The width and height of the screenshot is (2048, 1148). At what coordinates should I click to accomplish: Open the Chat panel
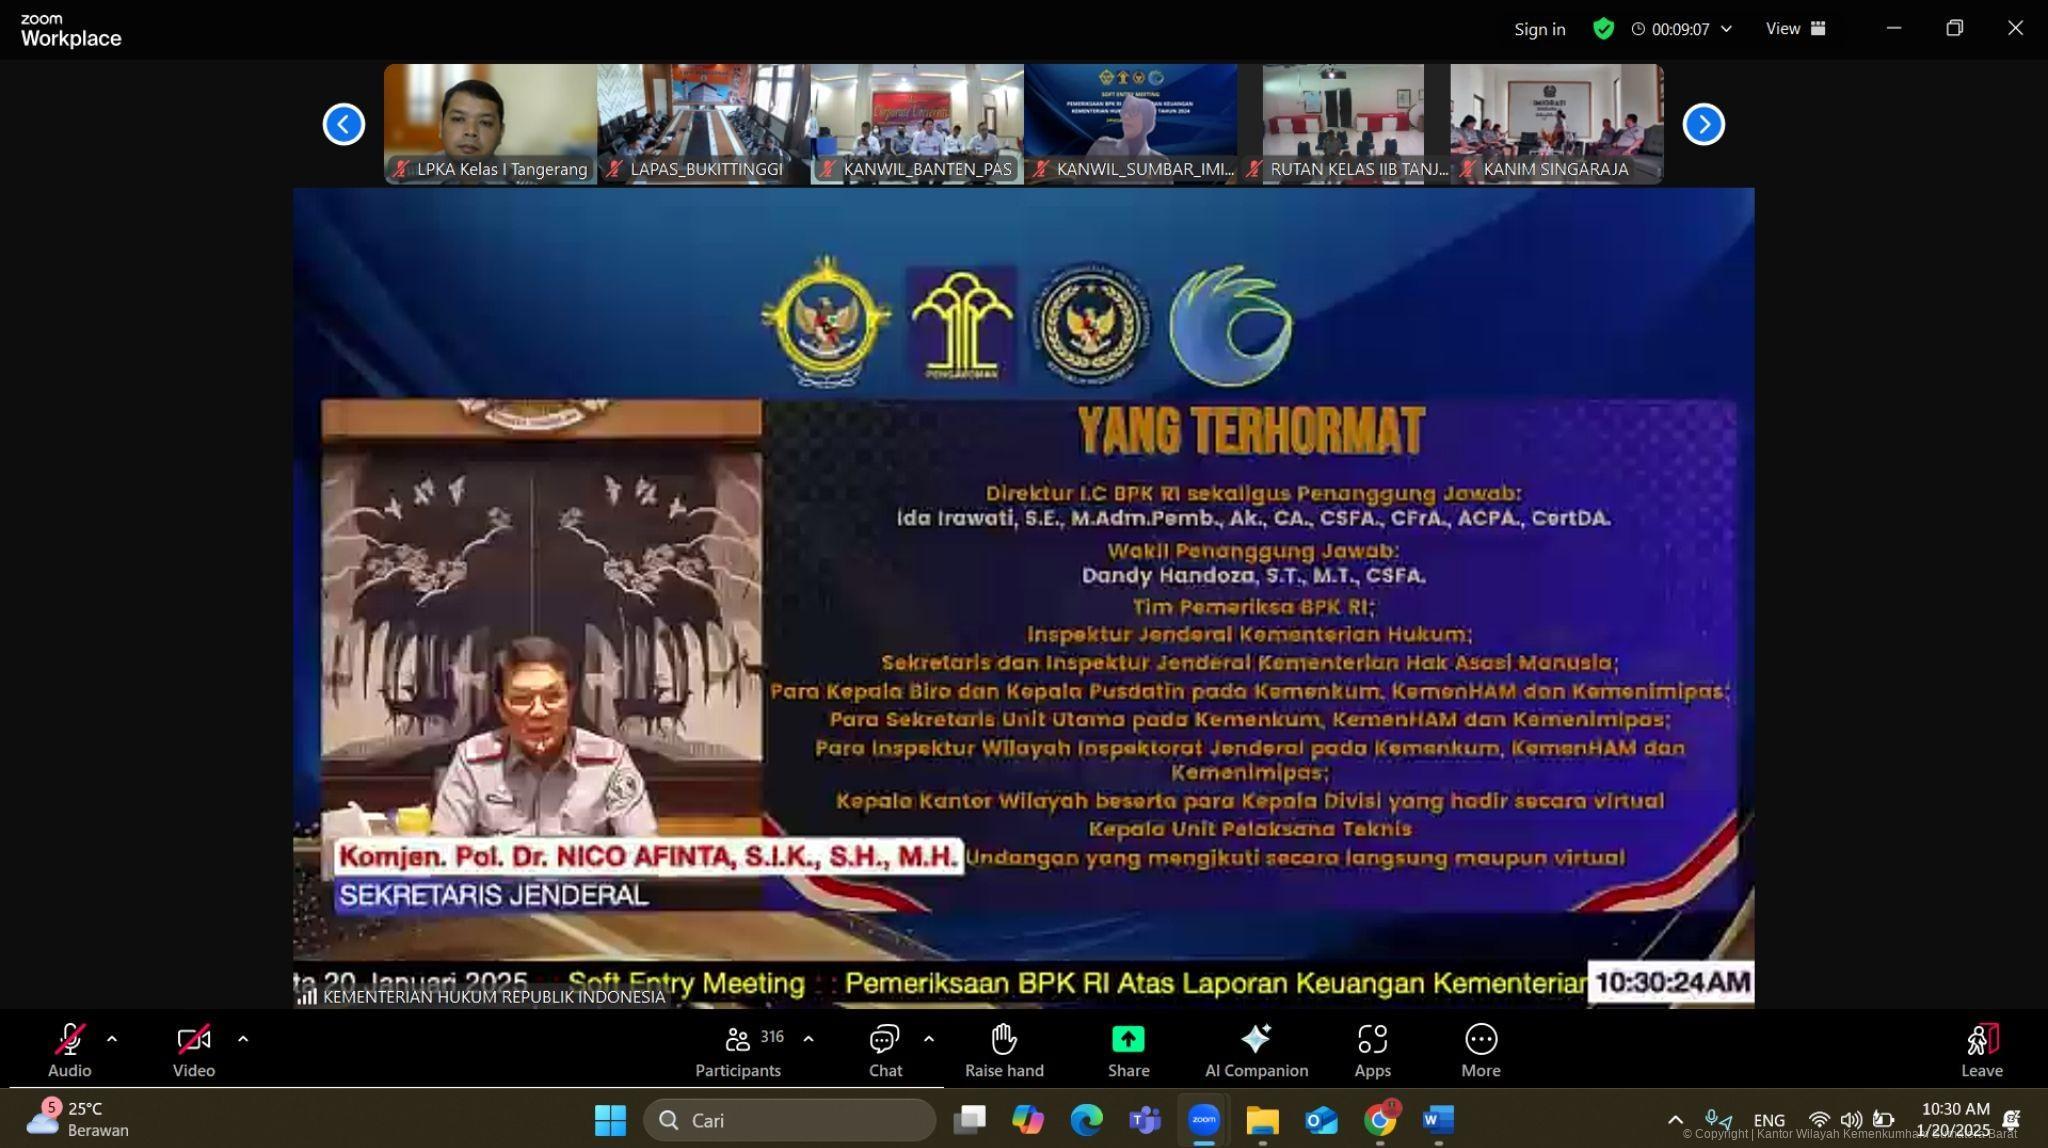click(885, 1050)
